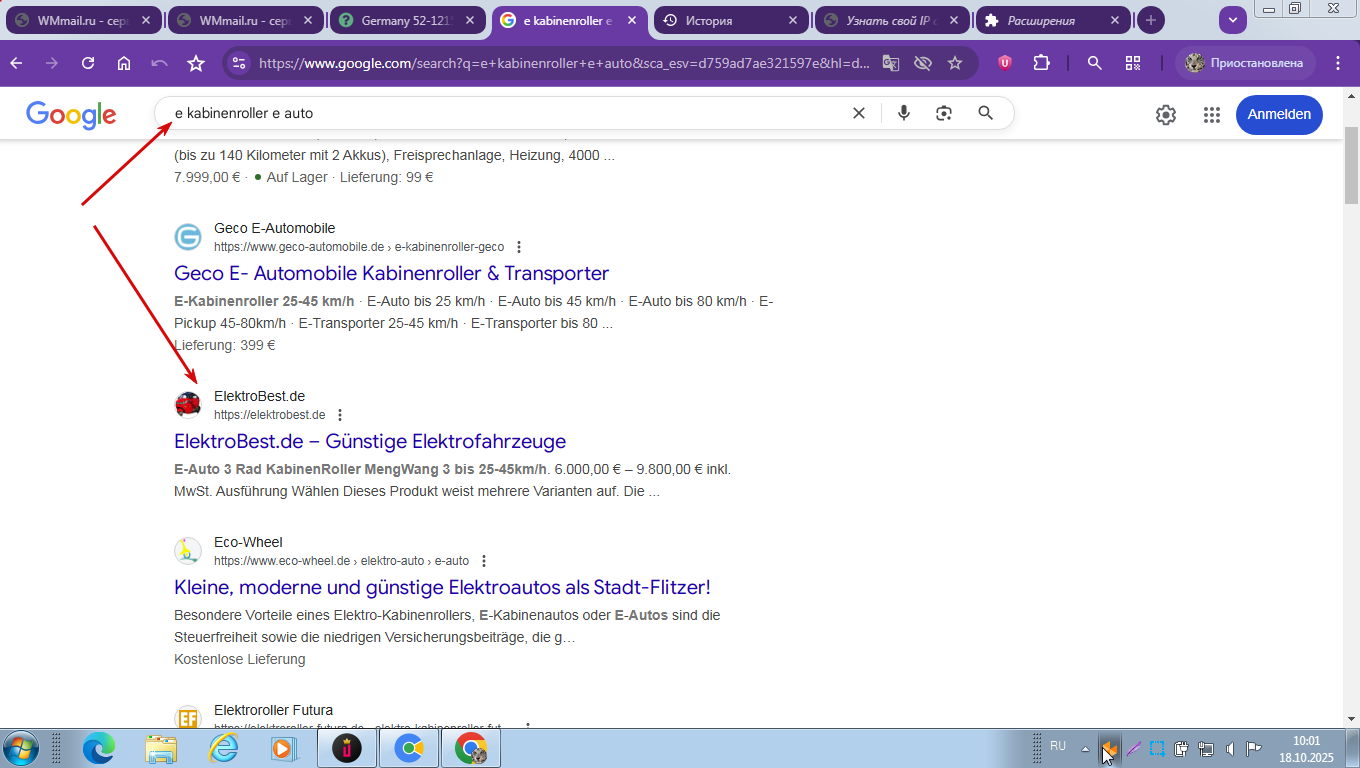This screenshot has height=768, width=1360.
Task: Open the media player taskbar icon
Action: click(x=283, y=748)
